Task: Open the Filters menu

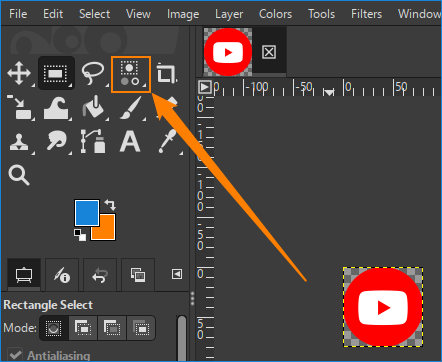Action: coord(366,14)
